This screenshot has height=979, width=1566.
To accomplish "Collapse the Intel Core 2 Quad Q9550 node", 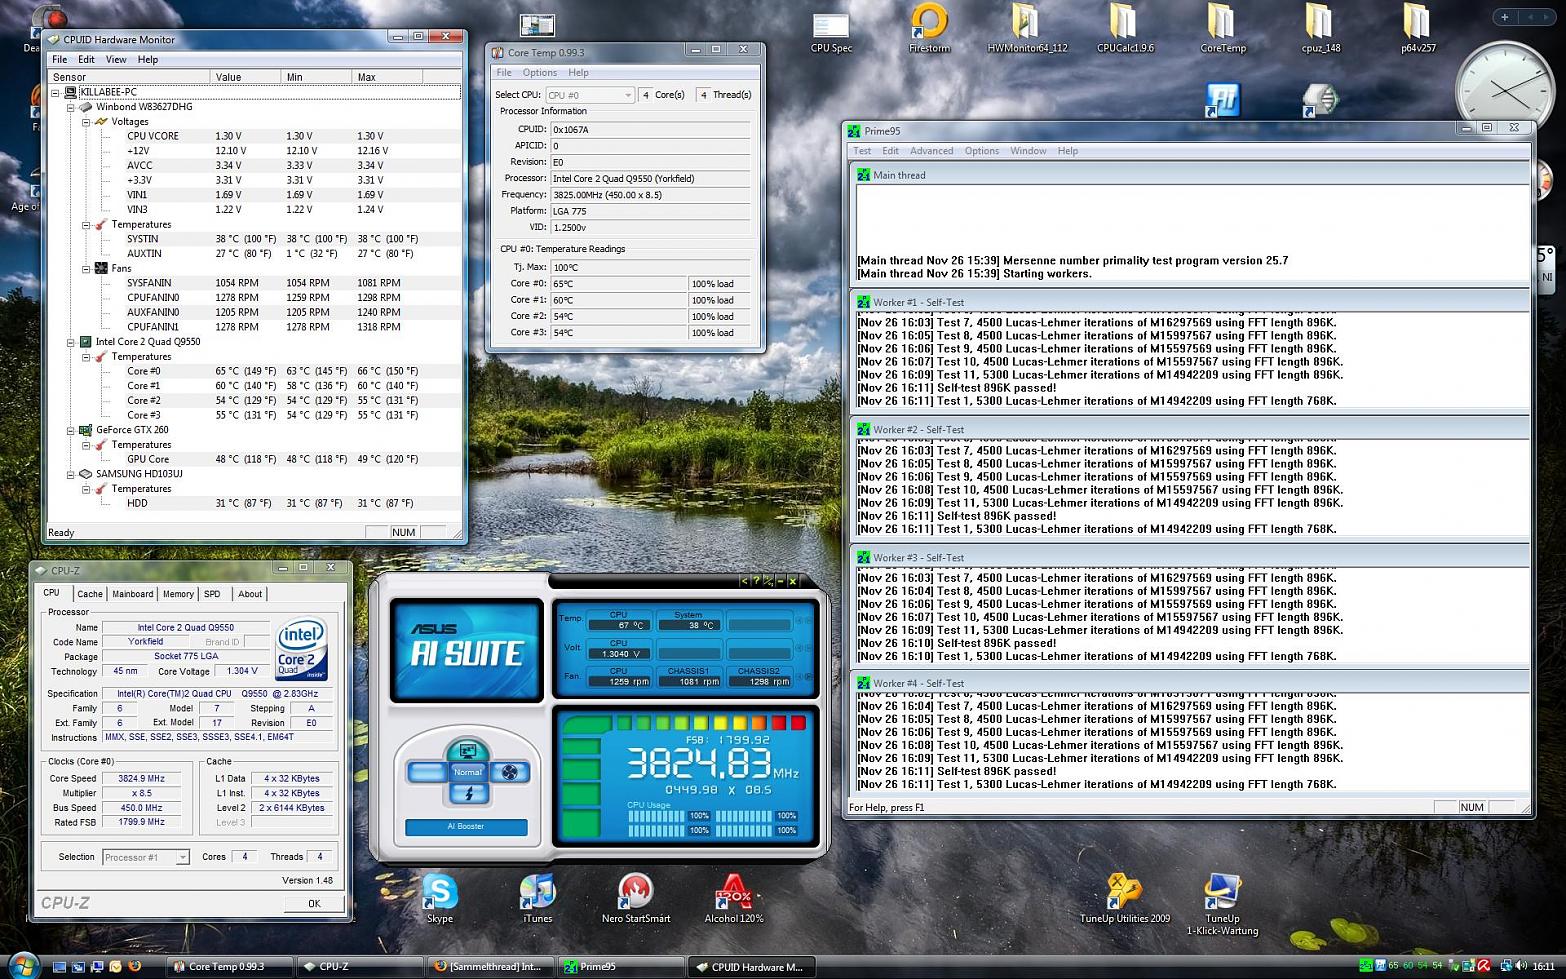I will click(x=70, y=342).
